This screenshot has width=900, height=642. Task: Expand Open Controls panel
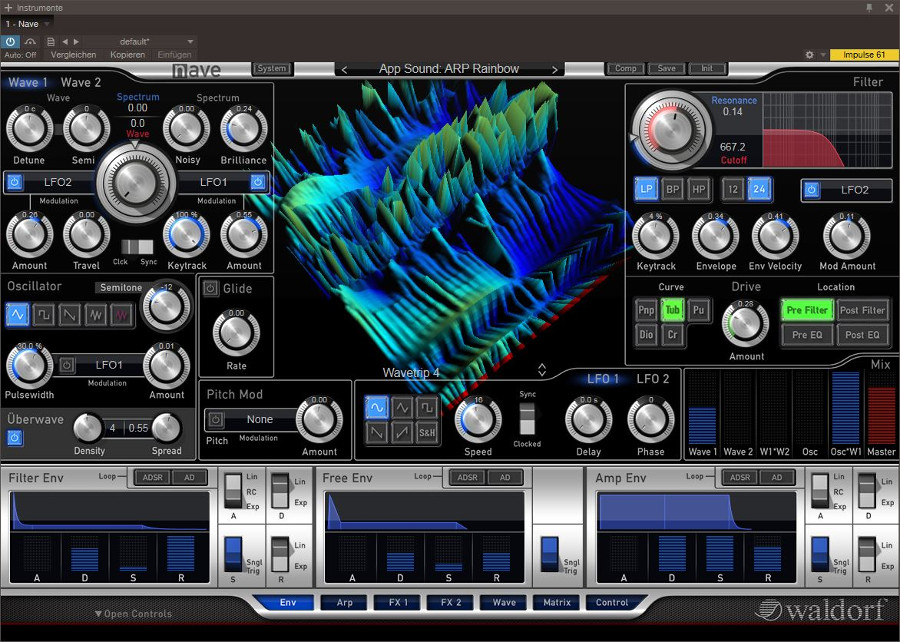point(133,614)
